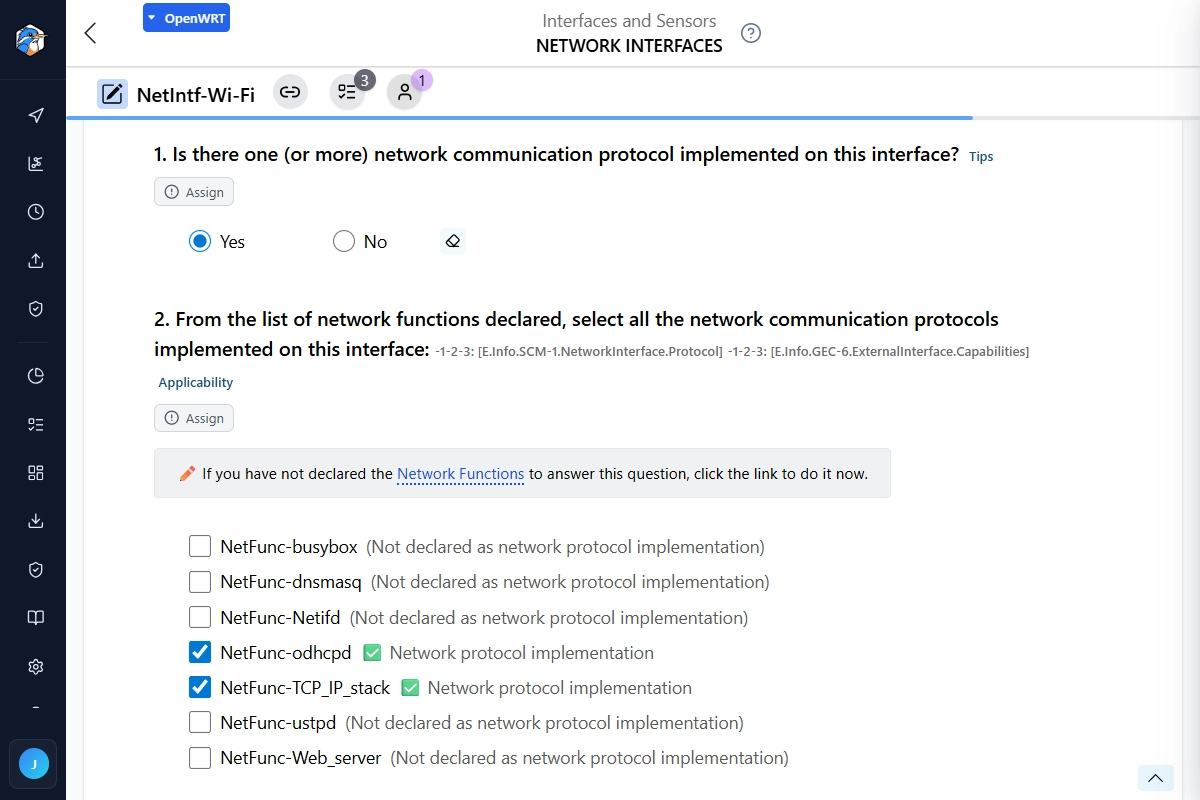Select the Yes radio button

(200, 241)
